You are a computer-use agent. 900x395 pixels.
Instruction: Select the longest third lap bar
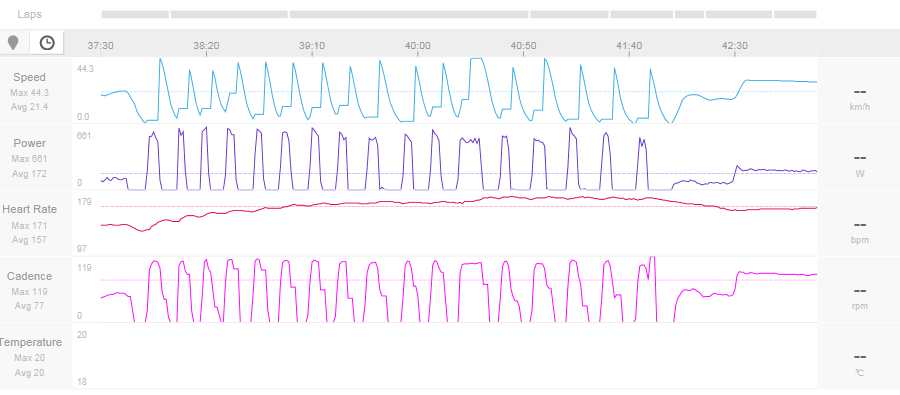pos(409,14)
